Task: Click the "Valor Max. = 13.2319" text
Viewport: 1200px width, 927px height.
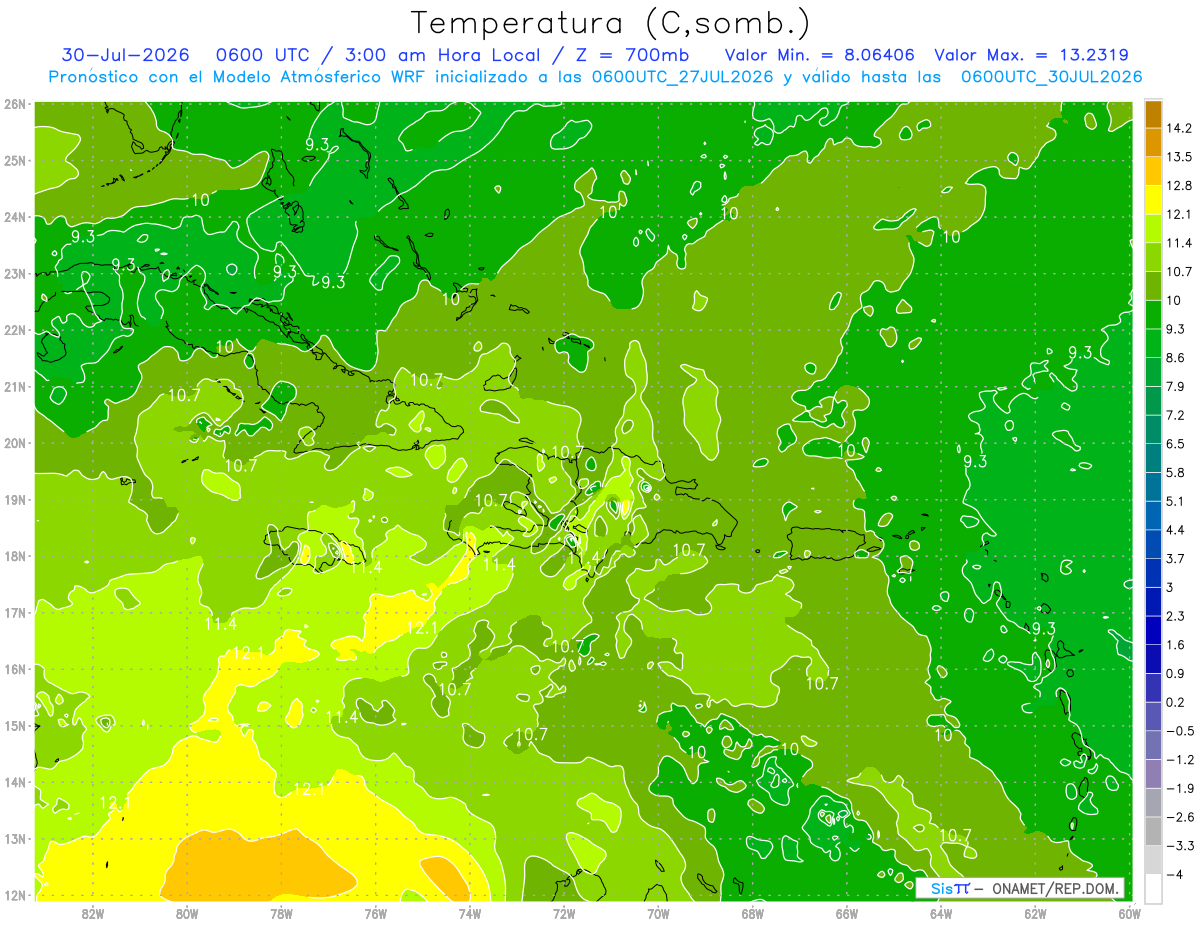Action: 1032,55
